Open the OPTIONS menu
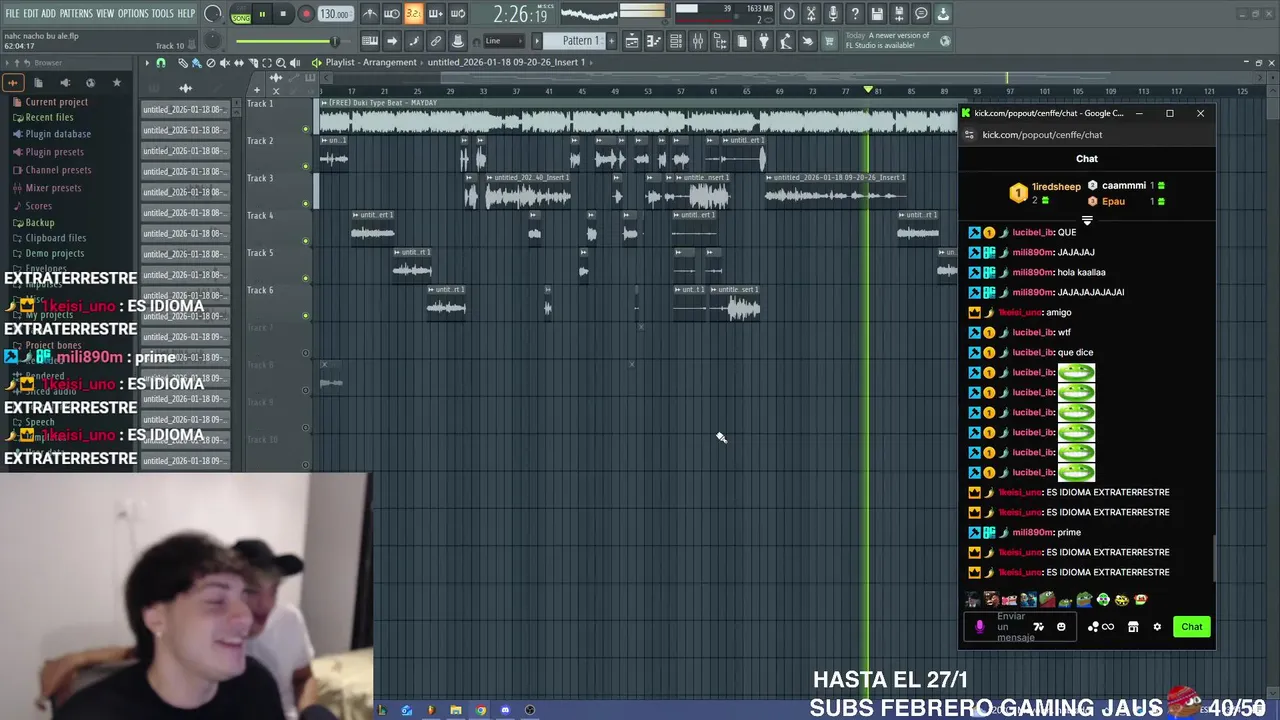 tap(133, 14)
